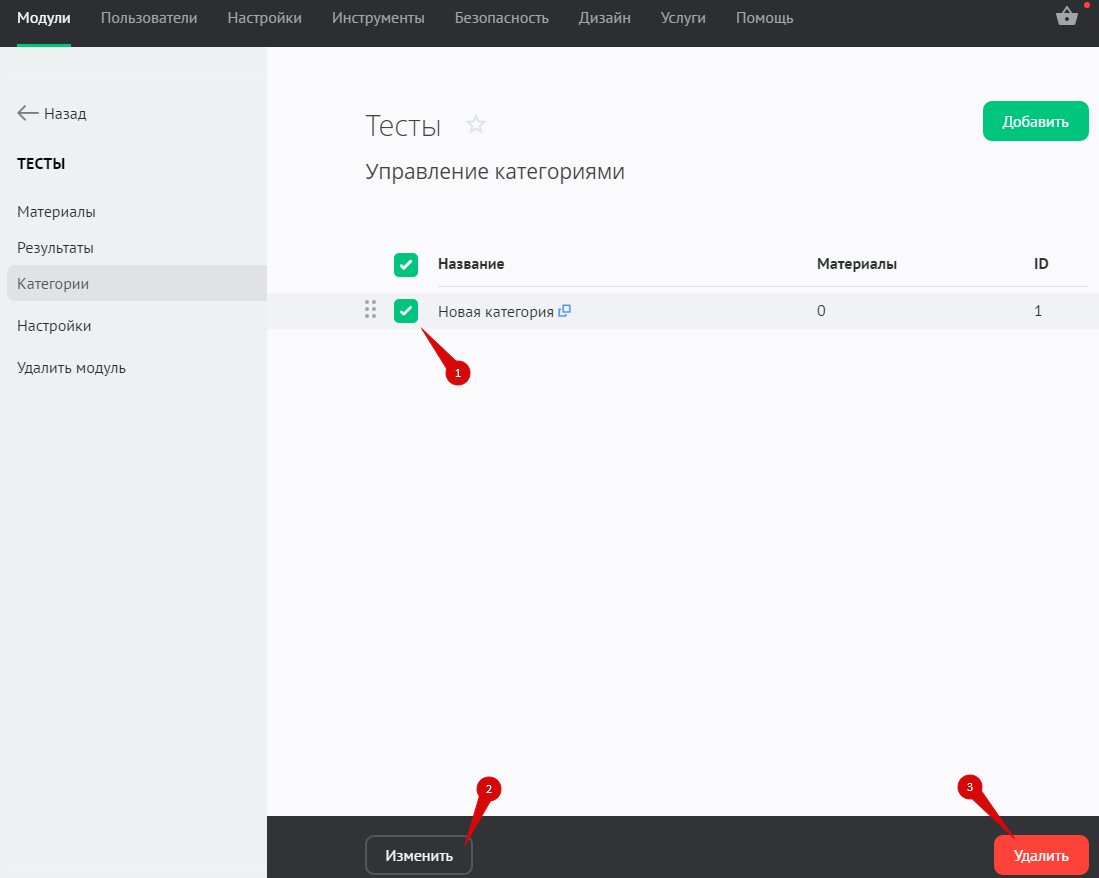The height and width of the screenshot is (878, 1099).
Task: Uncheck the Новая категория row checkbox
Action: (406, 311)
